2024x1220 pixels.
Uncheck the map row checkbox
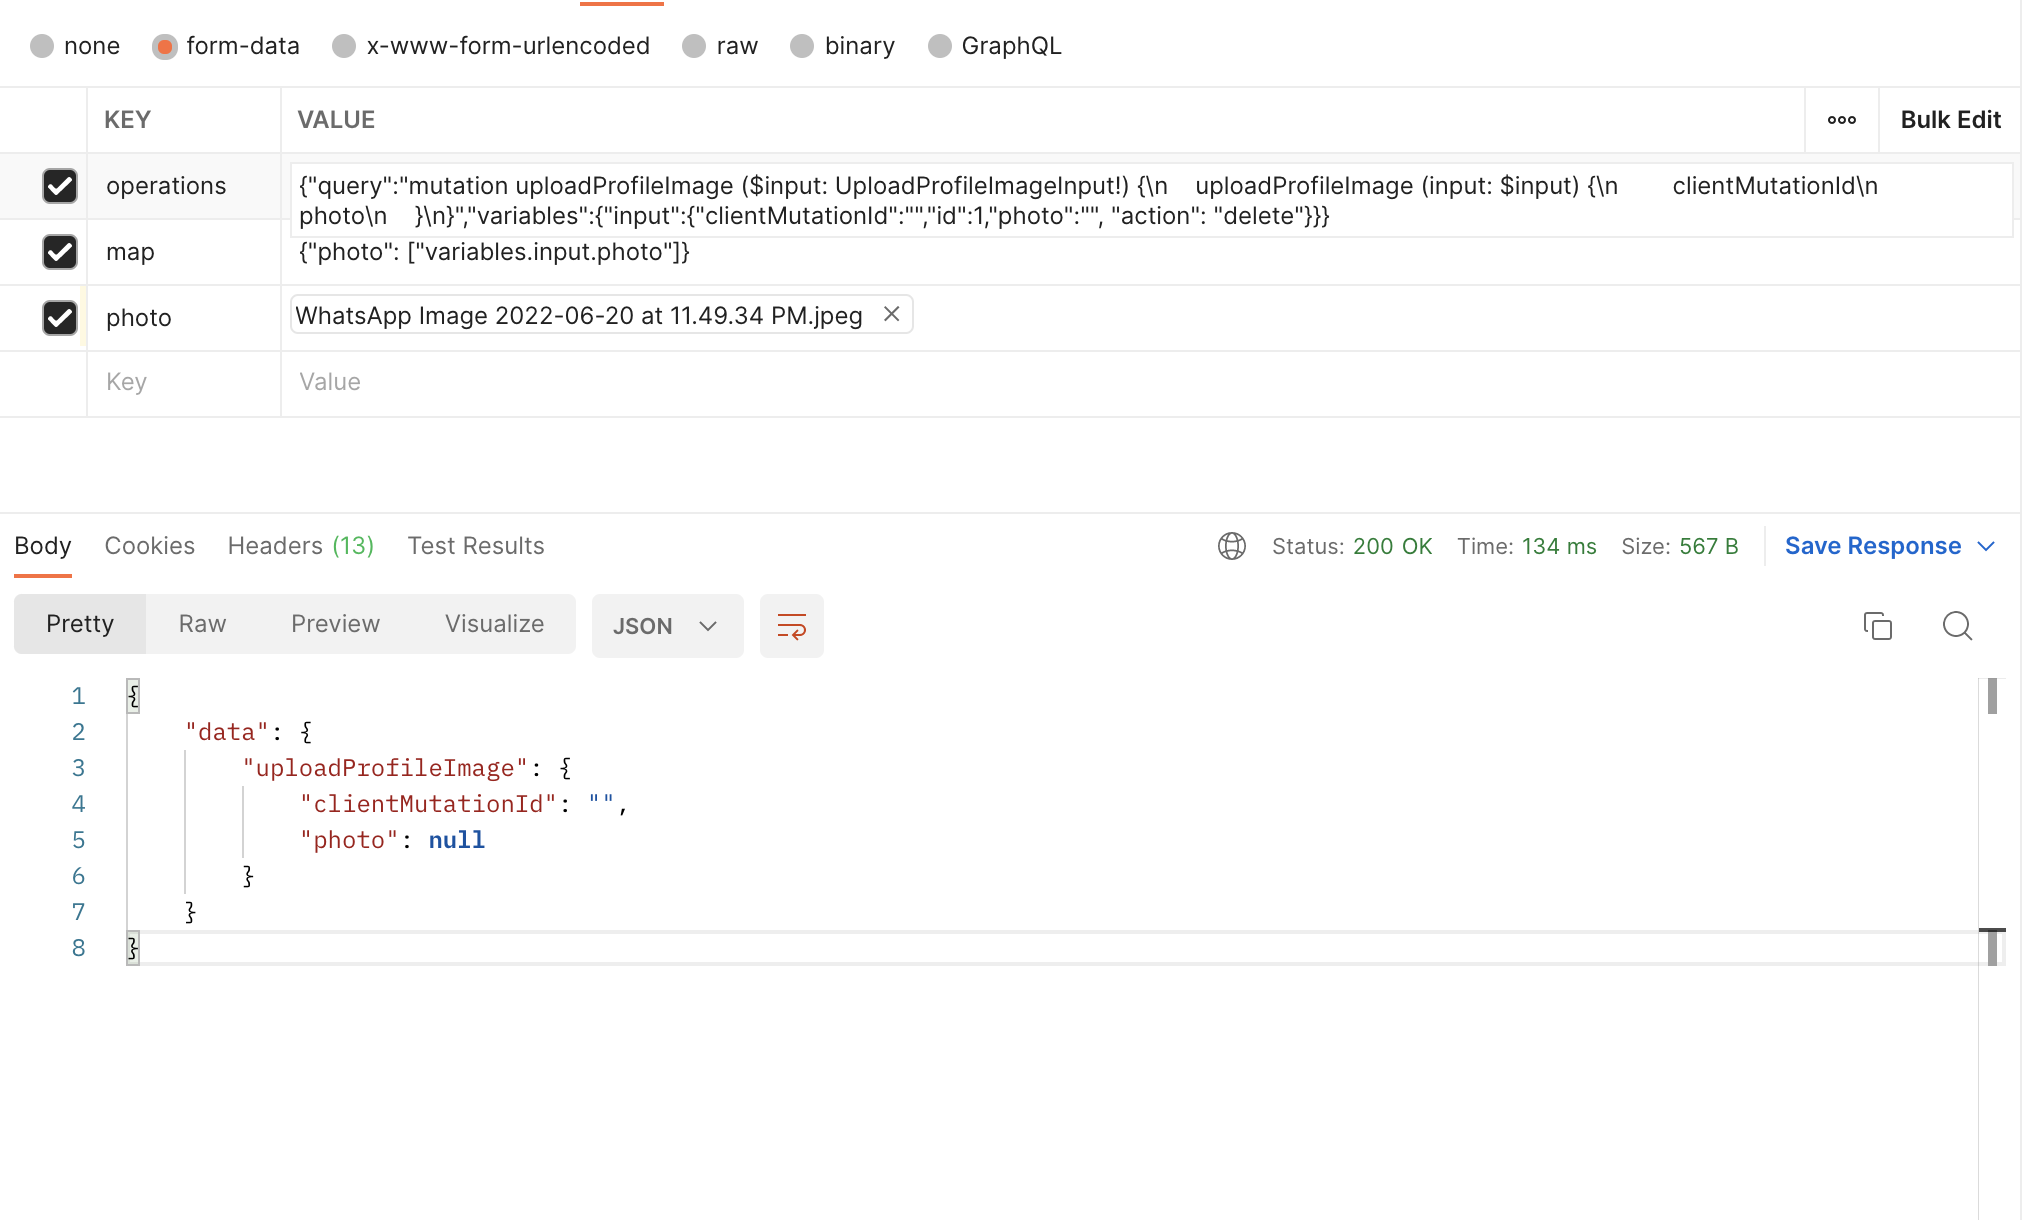tap(60, 252)
